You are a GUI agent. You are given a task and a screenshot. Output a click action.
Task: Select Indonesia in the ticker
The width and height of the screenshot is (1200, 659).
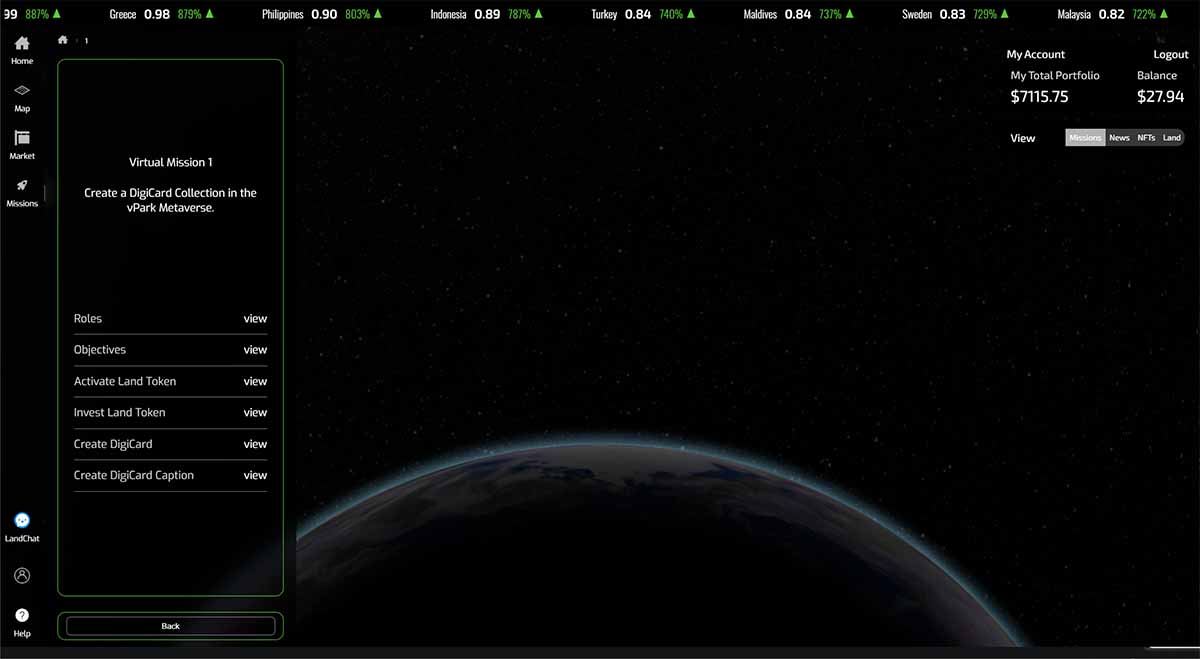448,15
